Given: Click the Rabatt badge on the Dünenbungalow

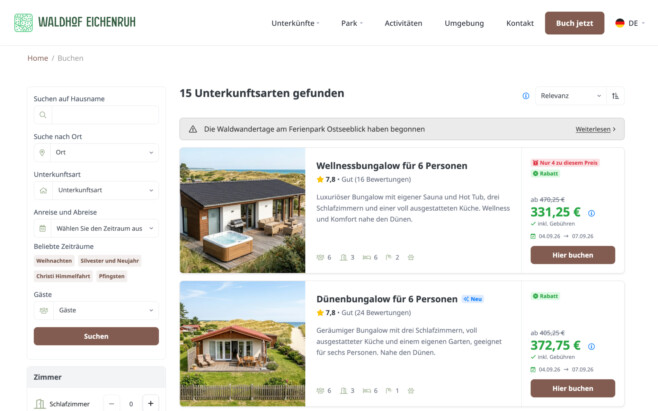Looking at the screenshot, I should (545, 296).
